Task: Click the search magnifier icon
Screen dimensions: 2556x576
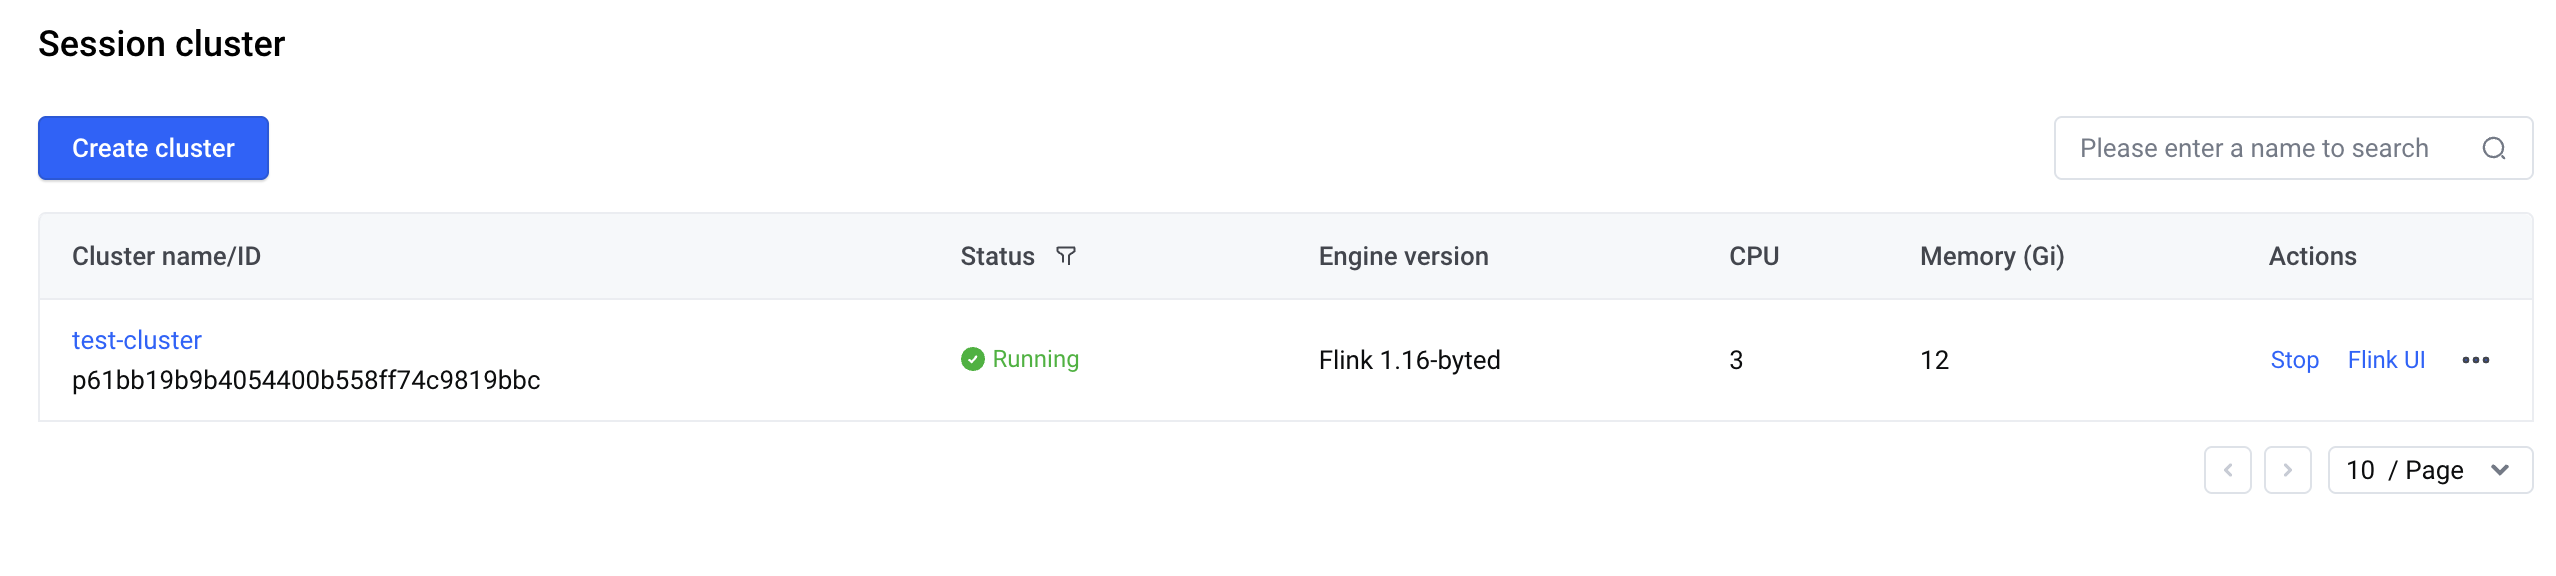Action: [2494, 148]
